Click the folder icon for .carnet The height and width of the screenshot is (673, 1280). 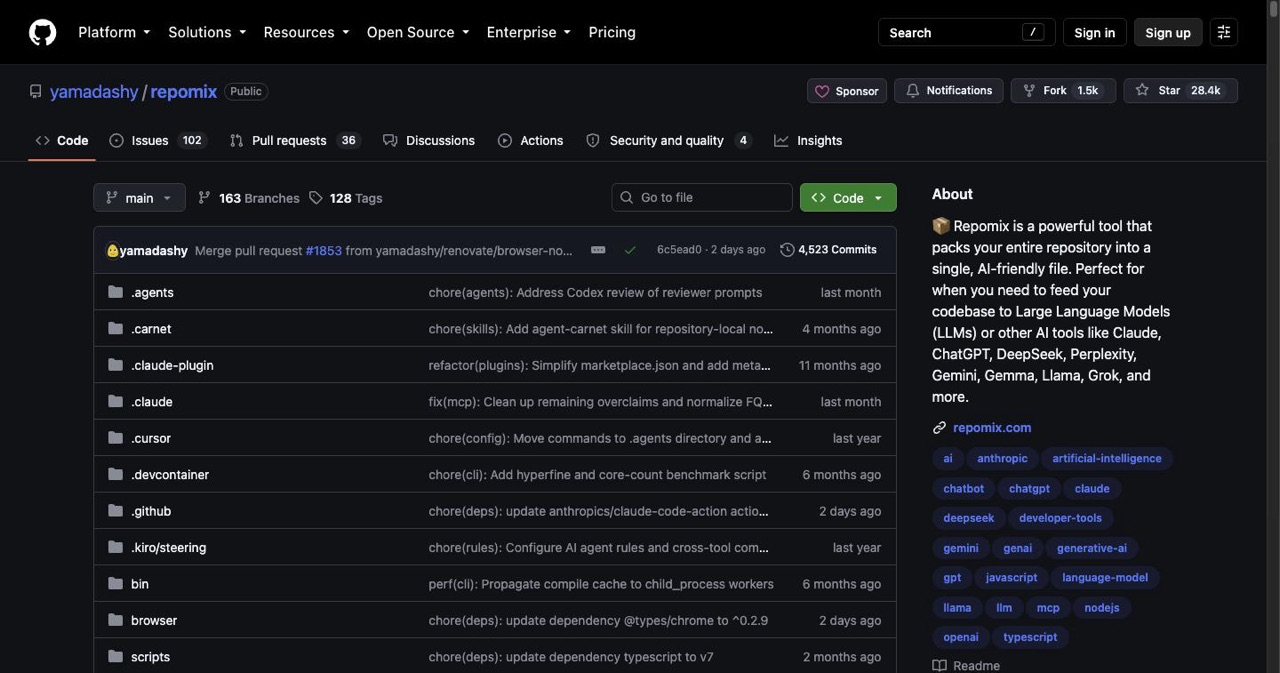115,329
